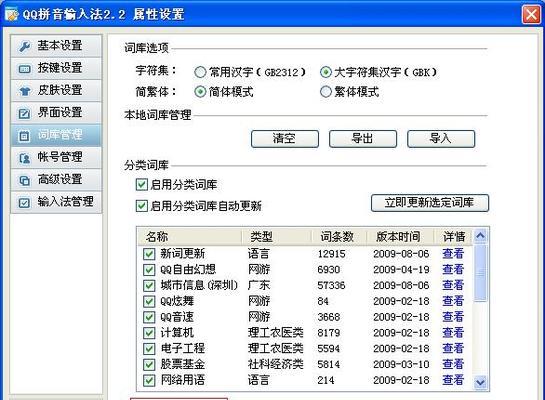Uncheck the QQ音速 dictionary checkbox

(x=149, y=317)
